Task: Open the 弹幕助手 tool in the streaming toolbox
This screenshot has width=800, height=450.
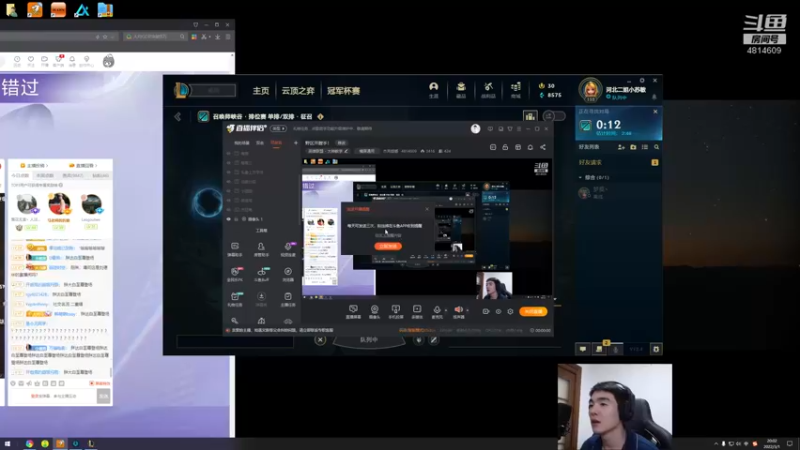Action: 235,249
